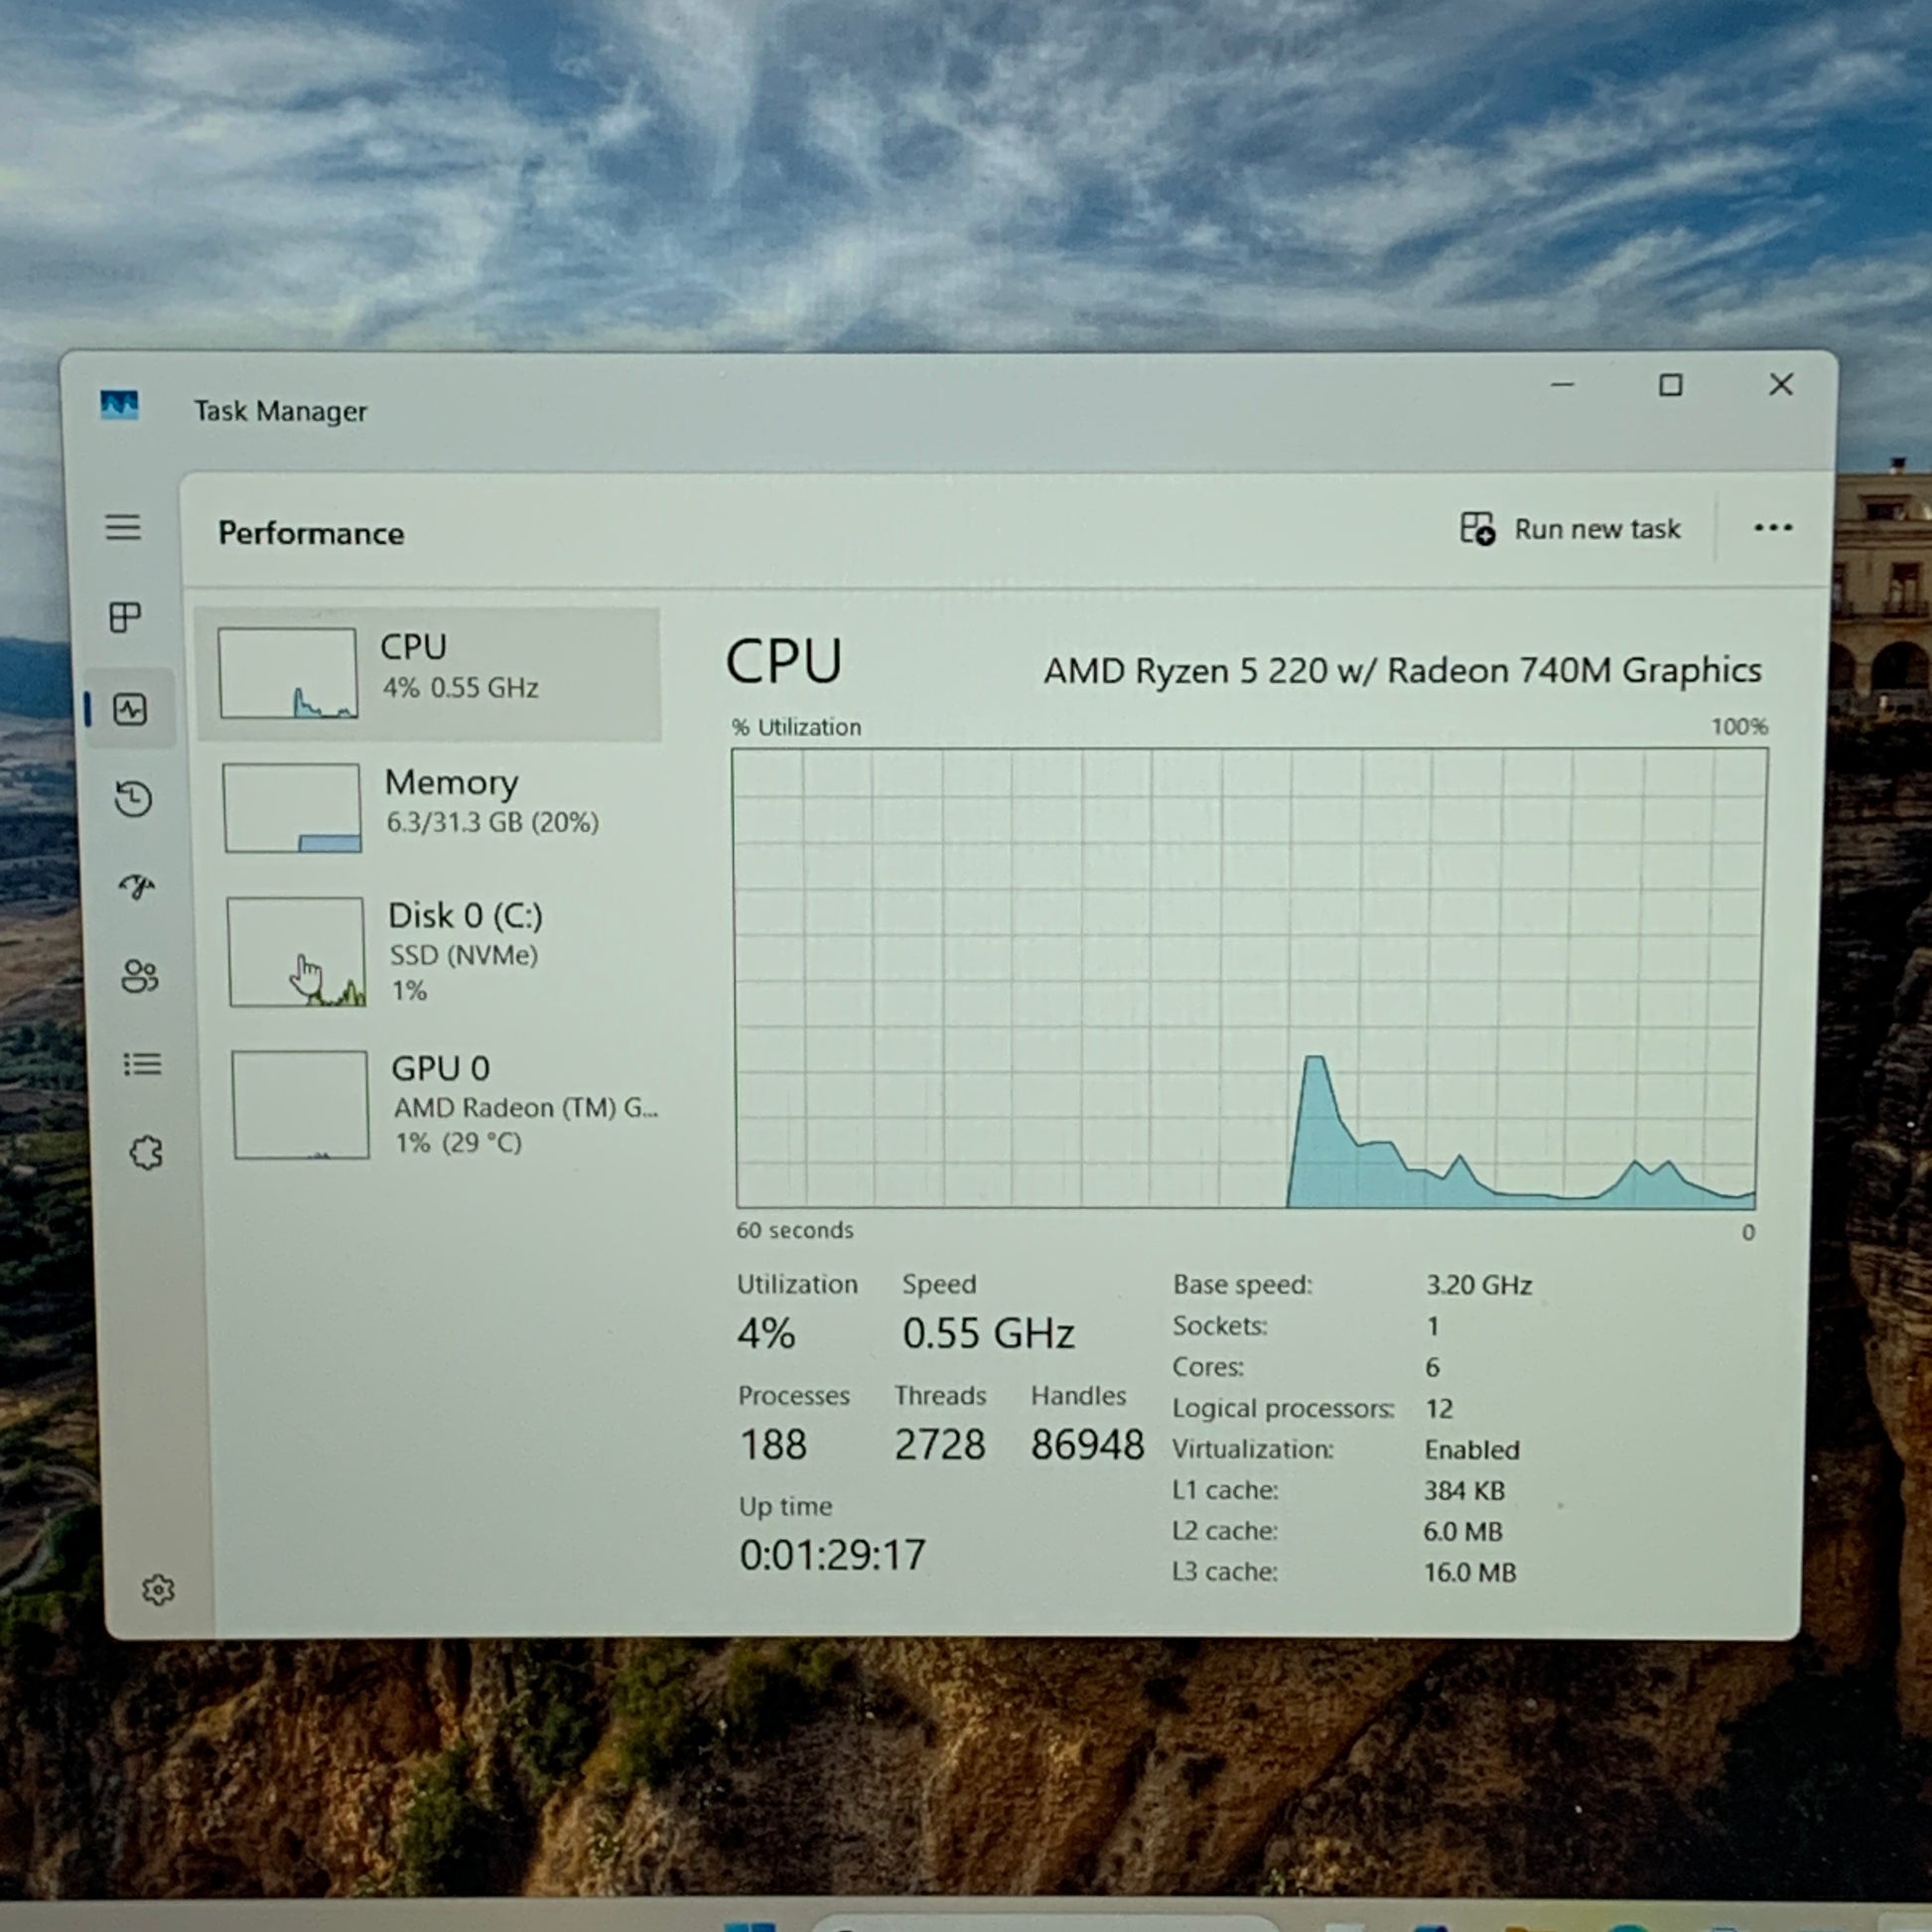Open the Startup apps page icon
This screenshot has width=1932, height=1932.
[137, 886]
